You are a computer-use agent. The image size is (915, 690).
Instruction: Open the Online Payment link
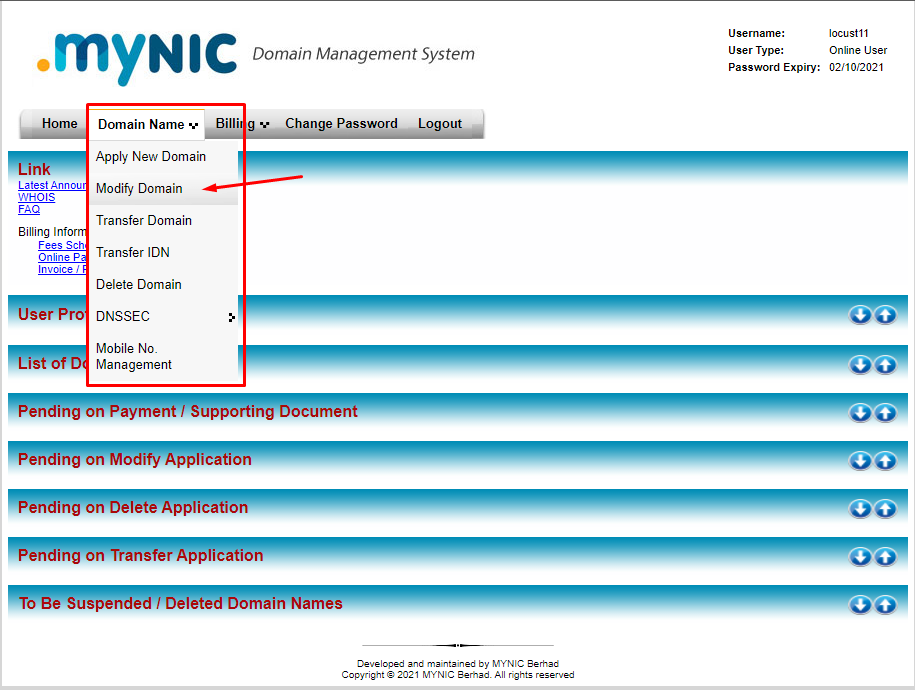coord(62,257)
